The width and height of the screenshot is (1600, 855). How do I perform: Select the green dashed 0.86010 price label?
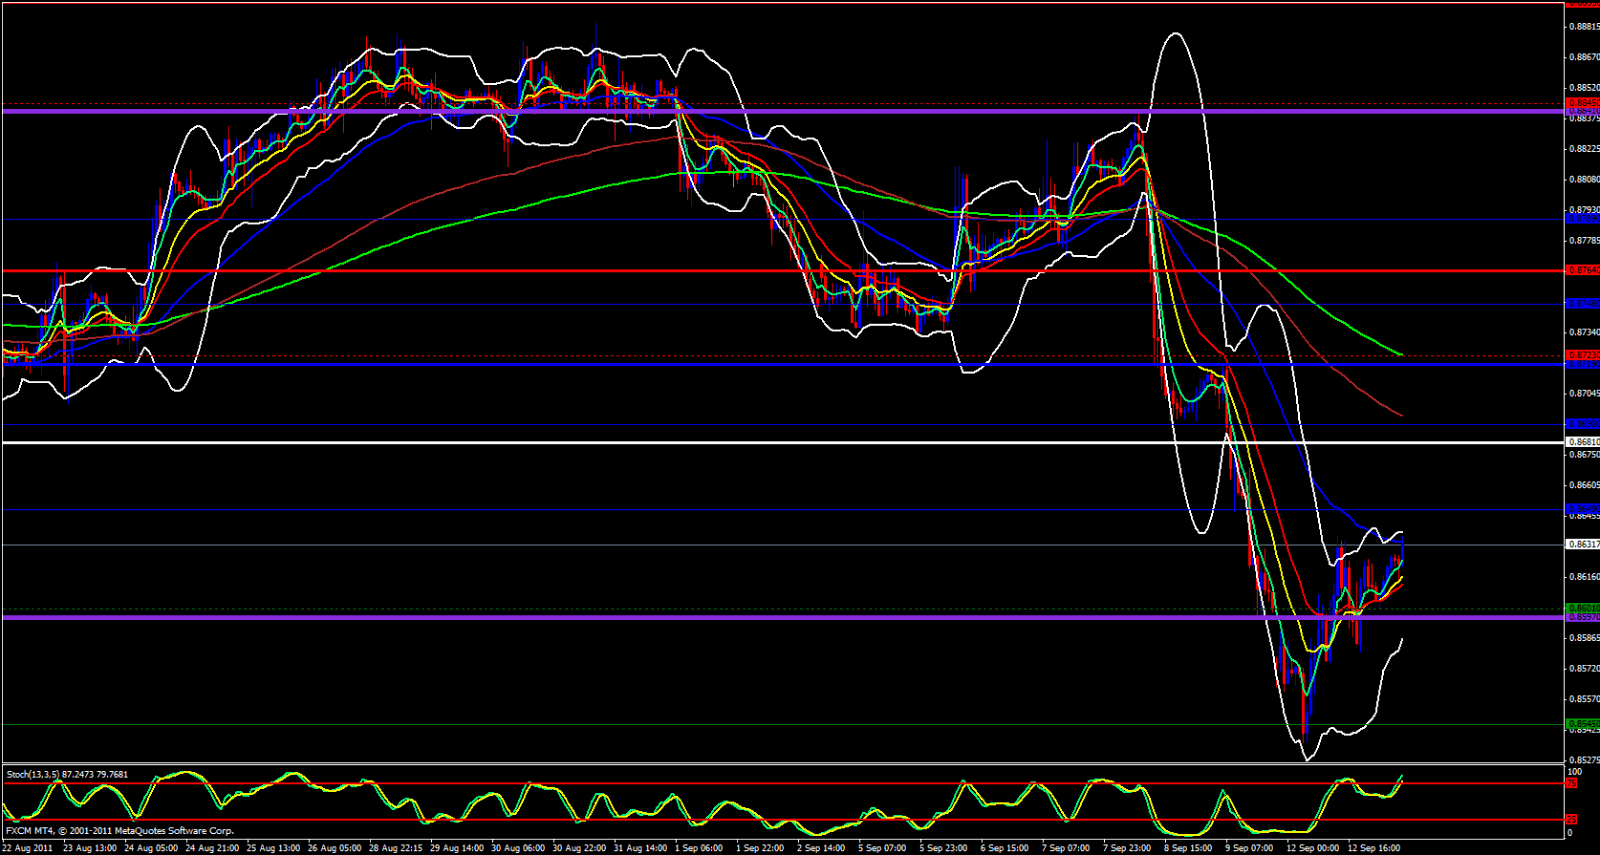pos(1582,608)
